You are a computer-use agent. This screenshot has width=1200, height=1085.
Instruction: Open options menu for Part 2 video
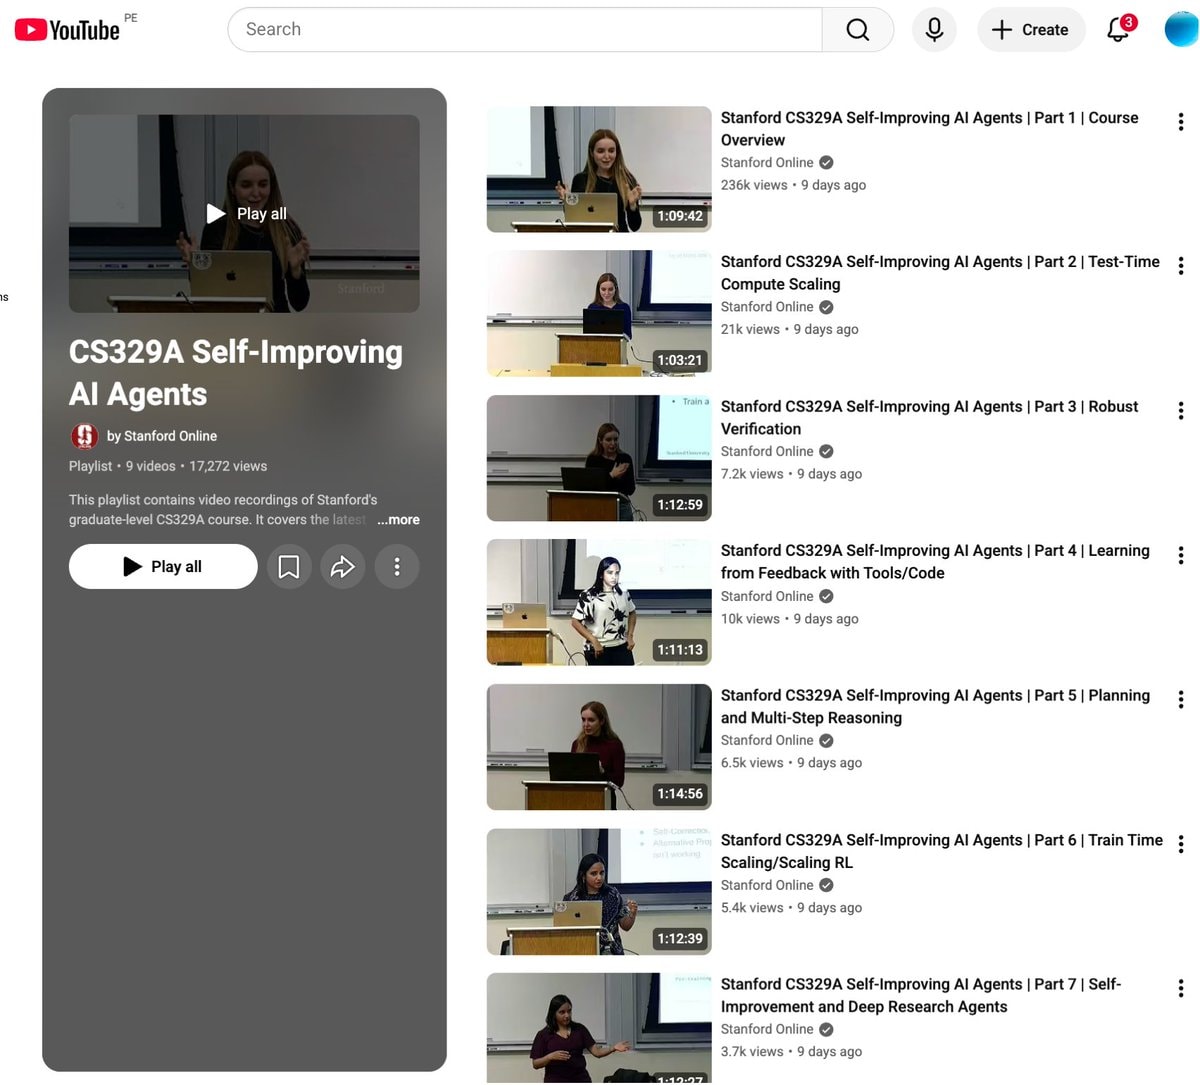[x=1181, y=266]
